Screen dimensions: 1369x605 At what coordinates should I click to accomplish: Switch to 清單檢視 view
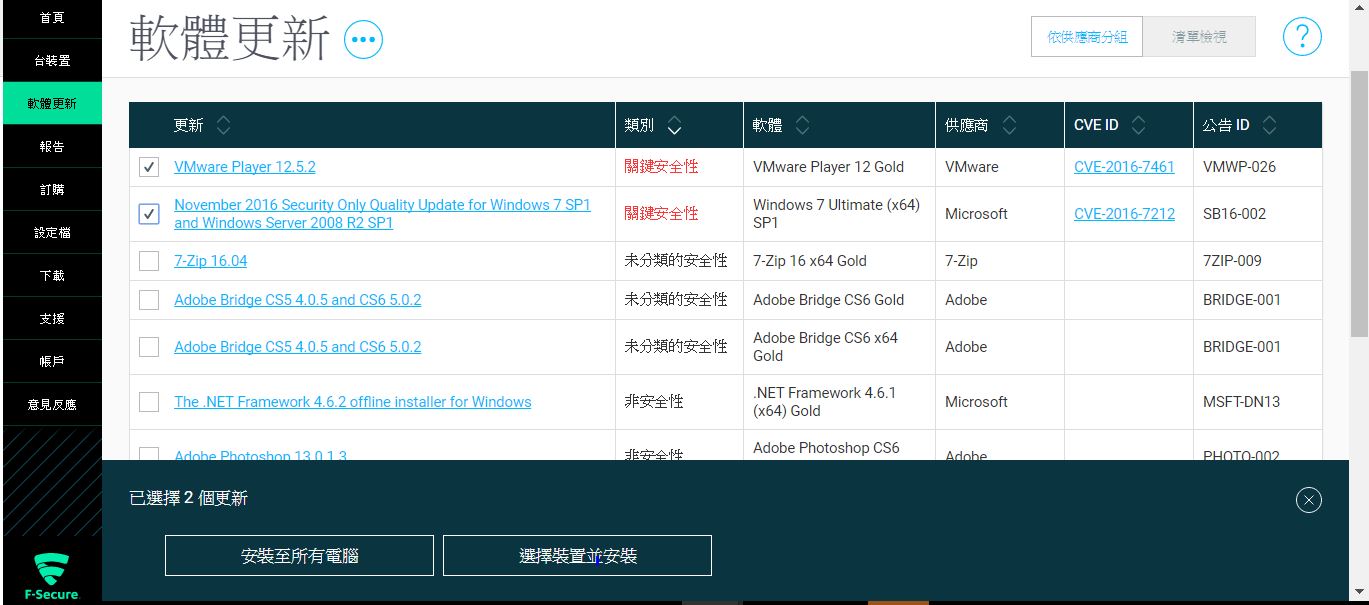coord(1199,37)
